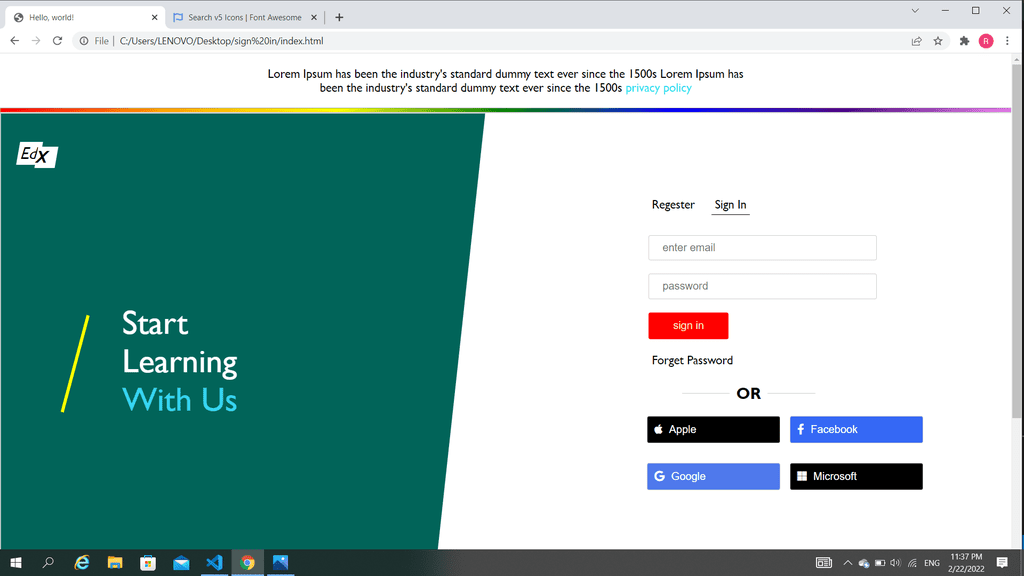Select the Sign In tab
This screenshot has width=1024, height=576.
point(730,204)
